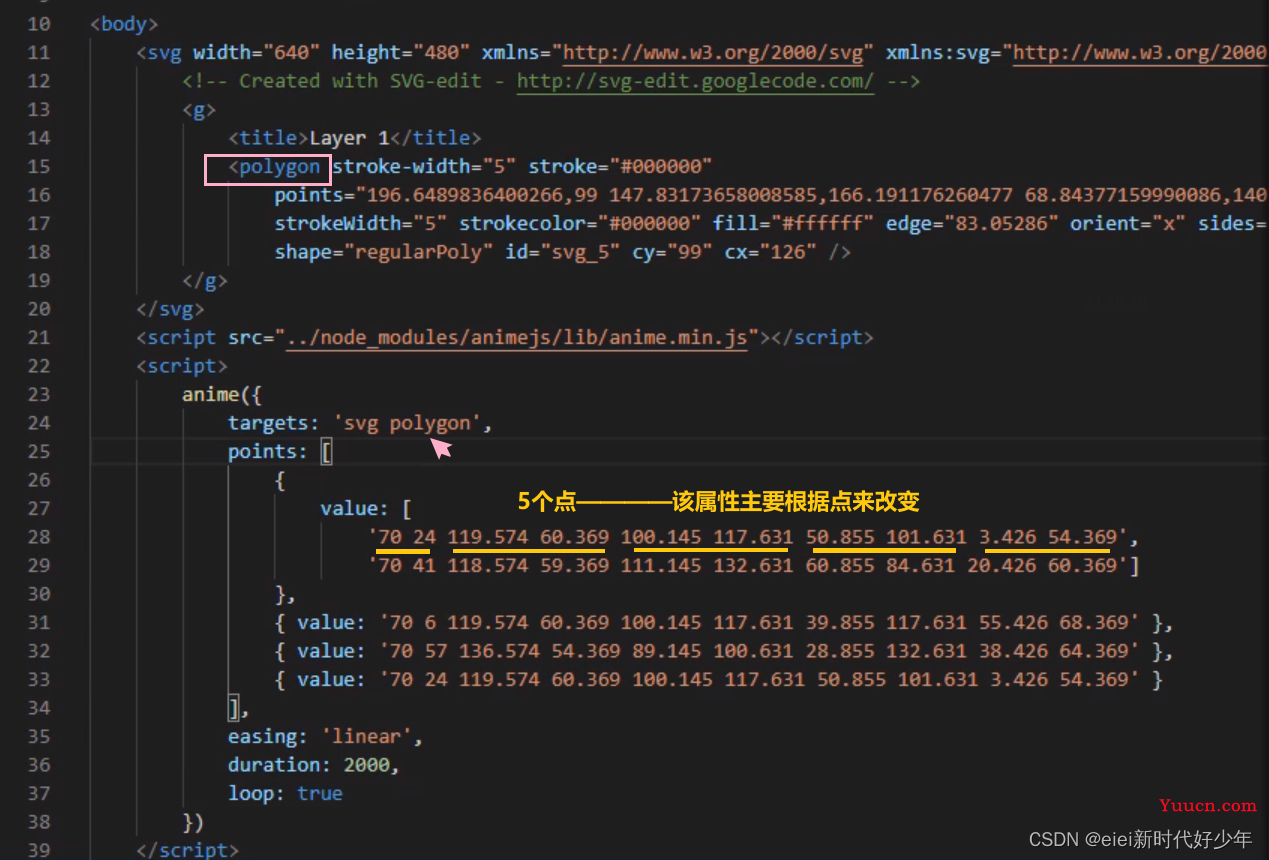Screen dimensions: 1269x860
Task: Click line number 21 in the gutter
Action: (x=38, y=338)
